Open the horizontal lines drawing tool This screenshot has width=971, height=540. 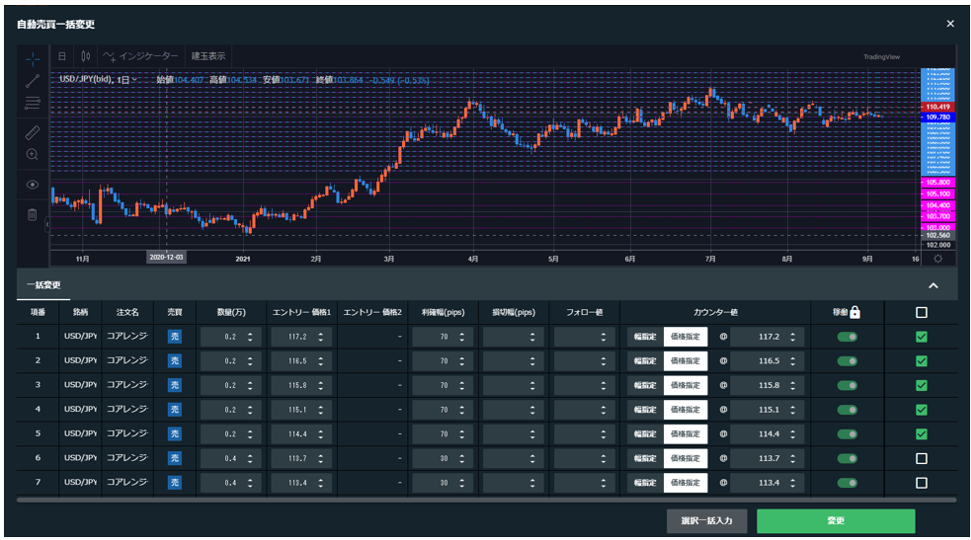33,103
